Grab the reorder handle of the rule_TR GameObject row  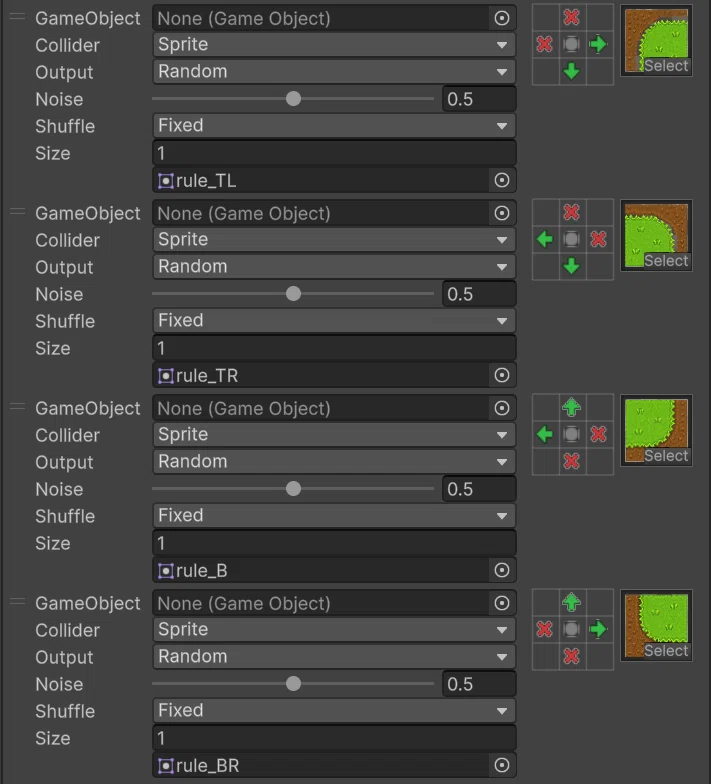point(18,212)
